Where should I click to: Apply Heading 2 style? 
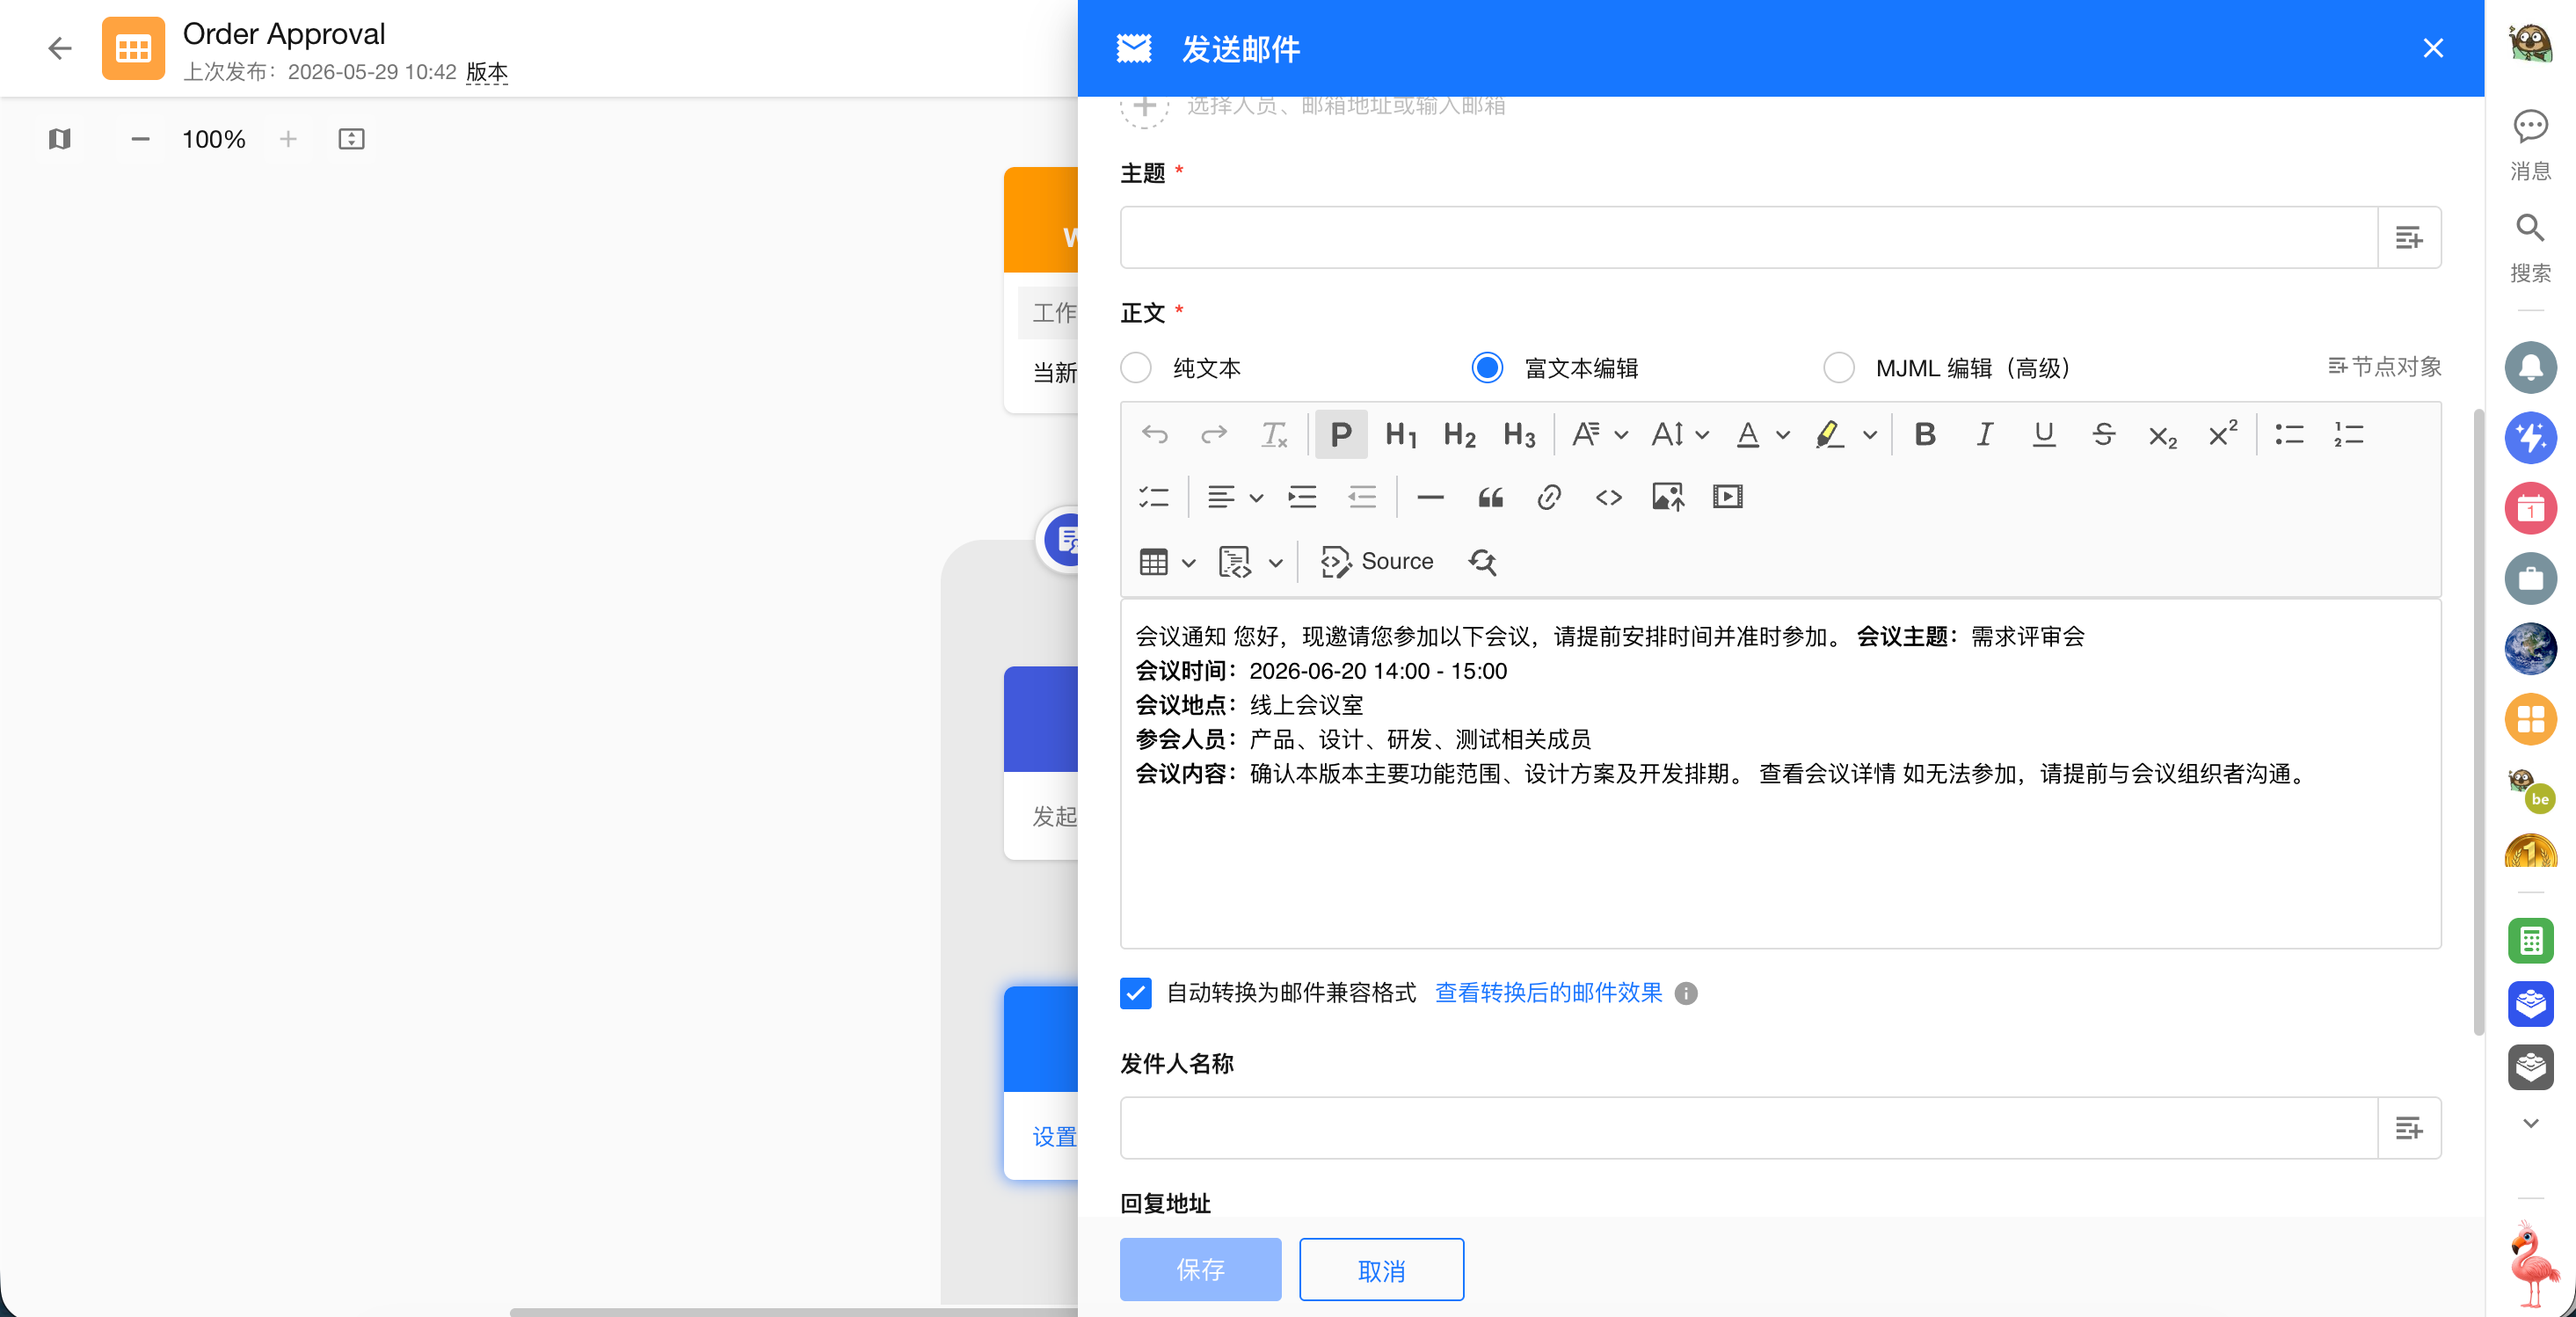tap(1460, 435)
